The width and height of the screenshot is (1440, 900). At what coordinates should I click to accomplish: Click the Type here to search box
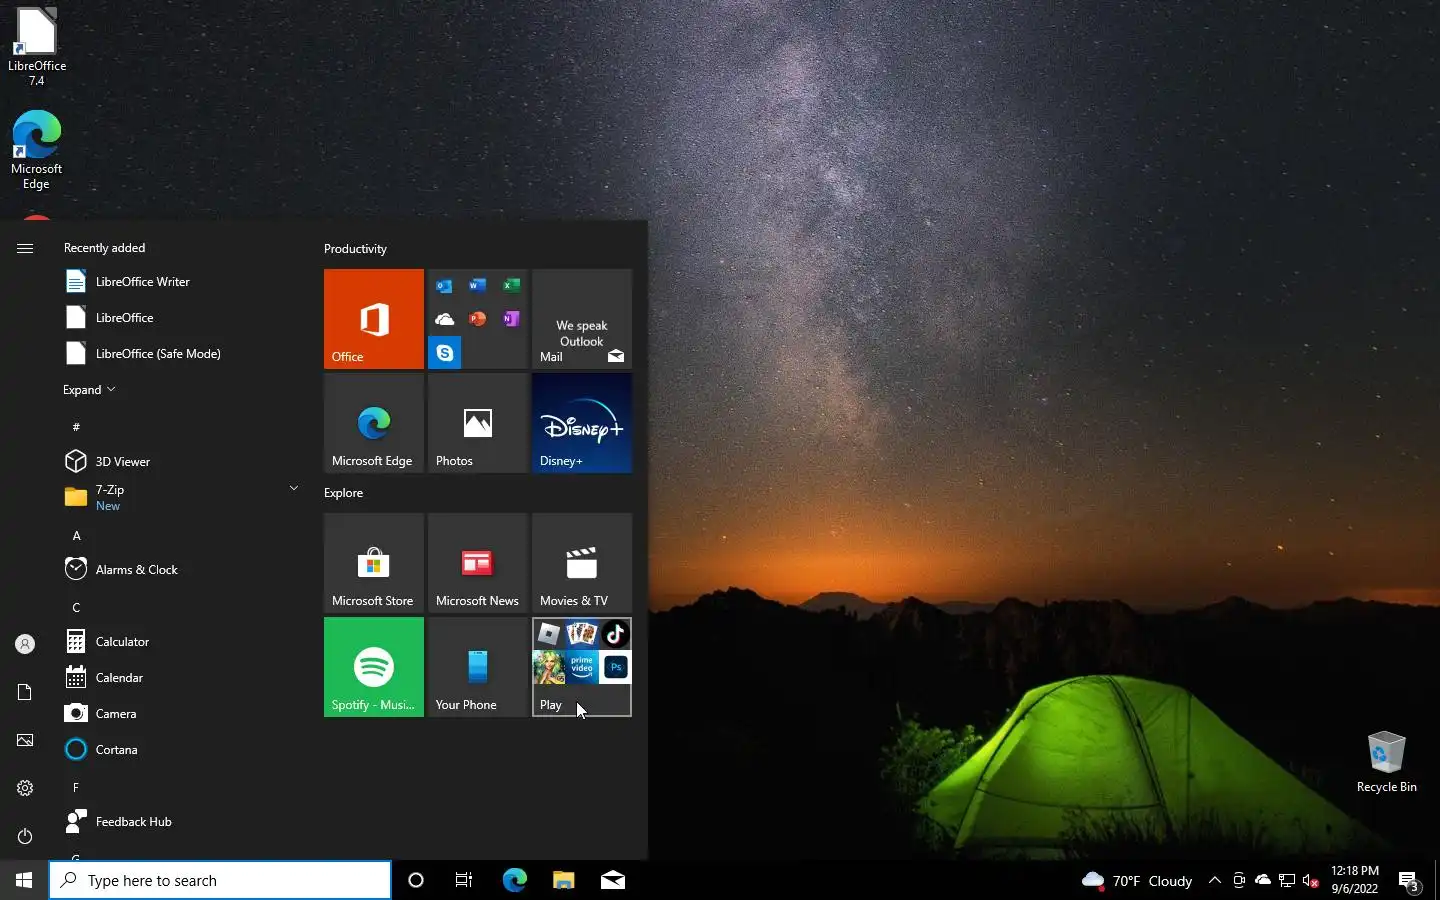(x=220, y=880)
